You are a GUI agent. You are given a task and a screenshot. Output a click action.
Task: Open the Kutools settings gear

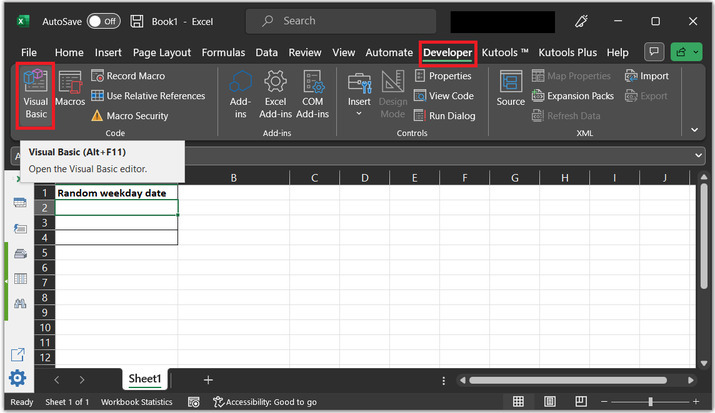pyautogui.click(x=18, y=378)
